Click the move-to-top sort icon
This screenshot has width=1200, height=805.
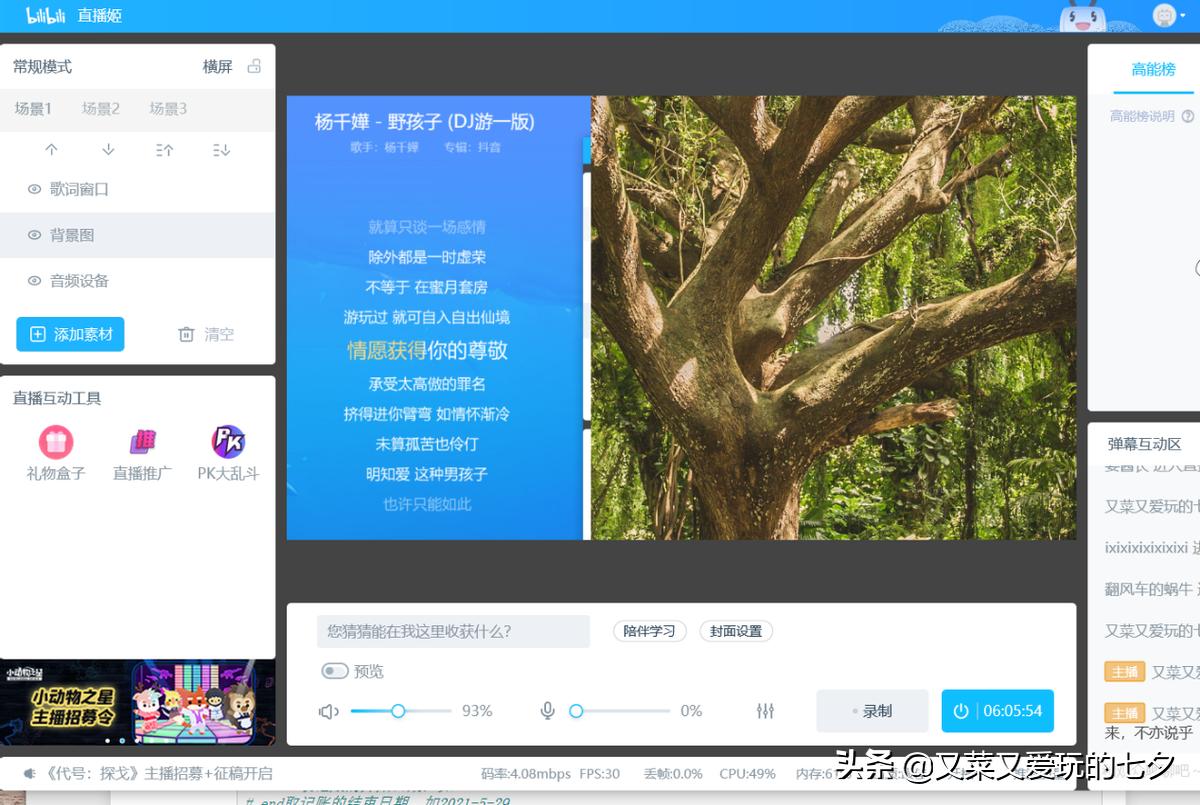coord(163,150)
